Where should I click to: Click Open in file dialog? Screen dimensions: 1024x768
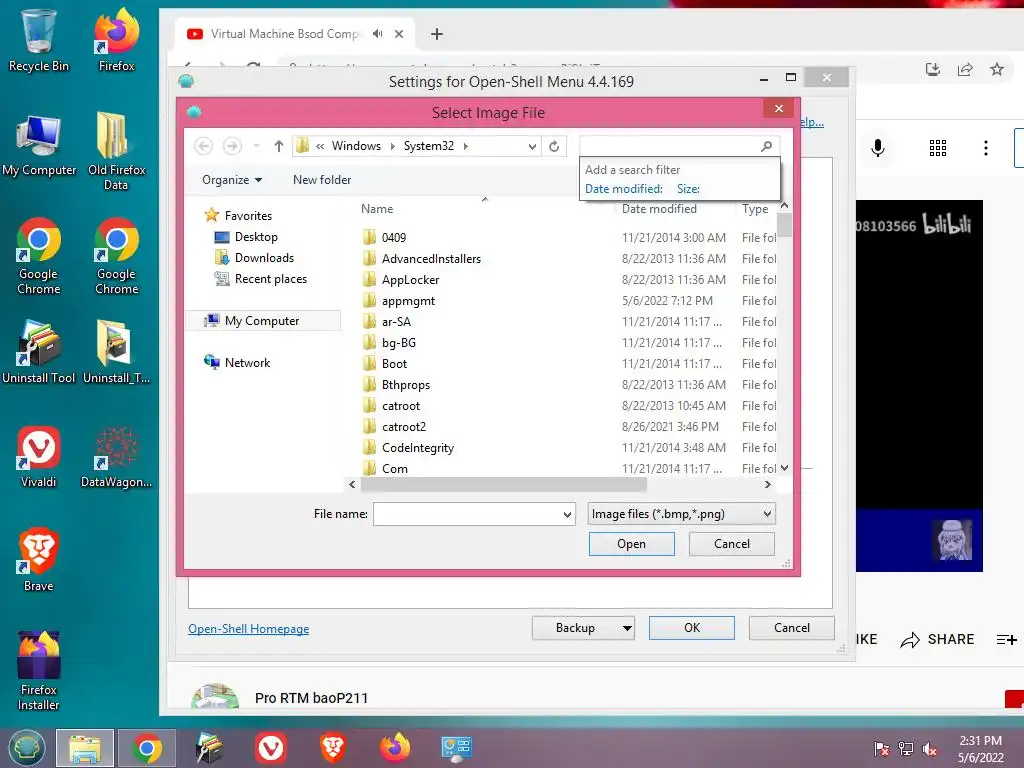click(x=632, y=544)
